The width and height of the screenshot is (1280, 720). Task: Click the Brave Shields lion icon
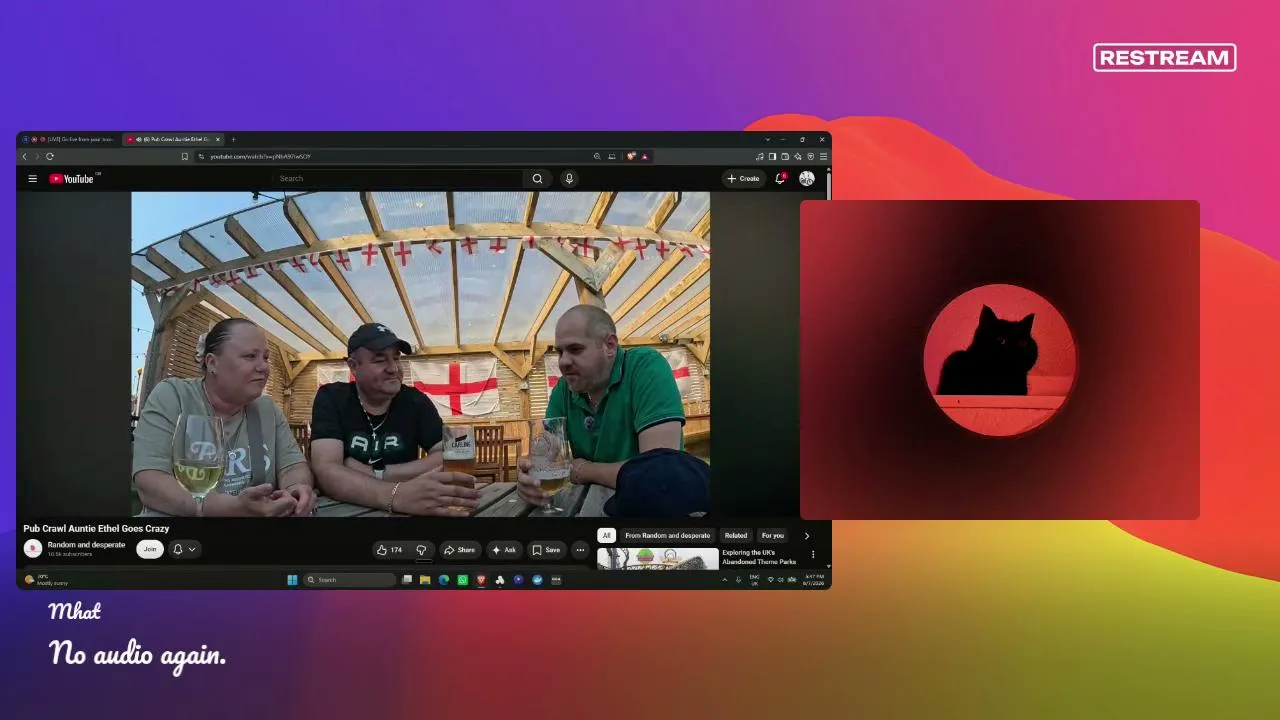(631, 156)
